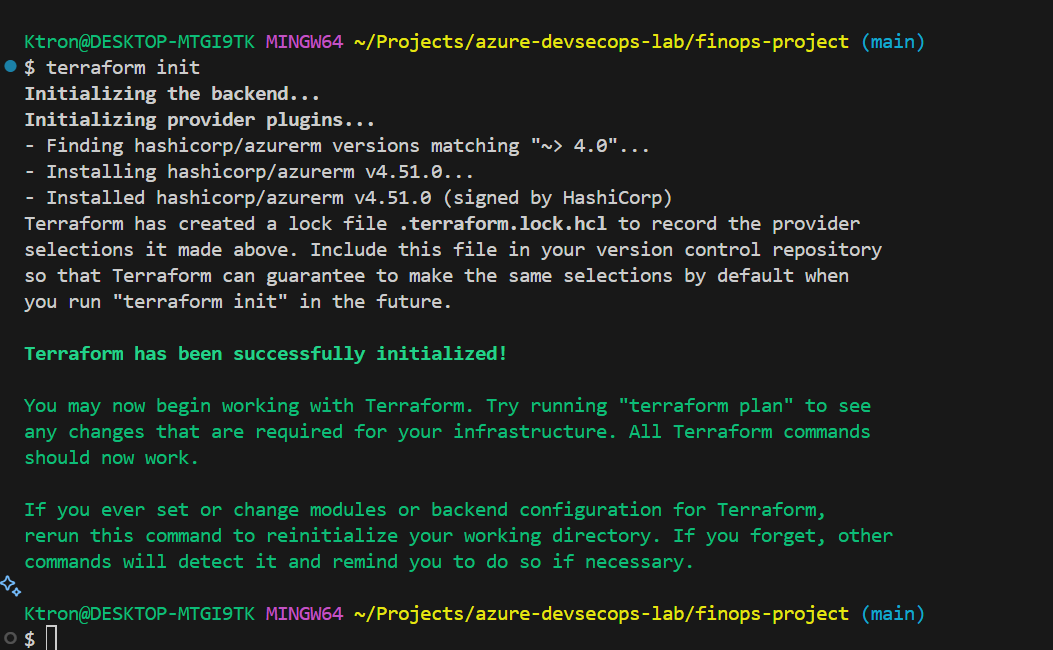Click MINGW64 in the bottom prompt

point(304,613)
